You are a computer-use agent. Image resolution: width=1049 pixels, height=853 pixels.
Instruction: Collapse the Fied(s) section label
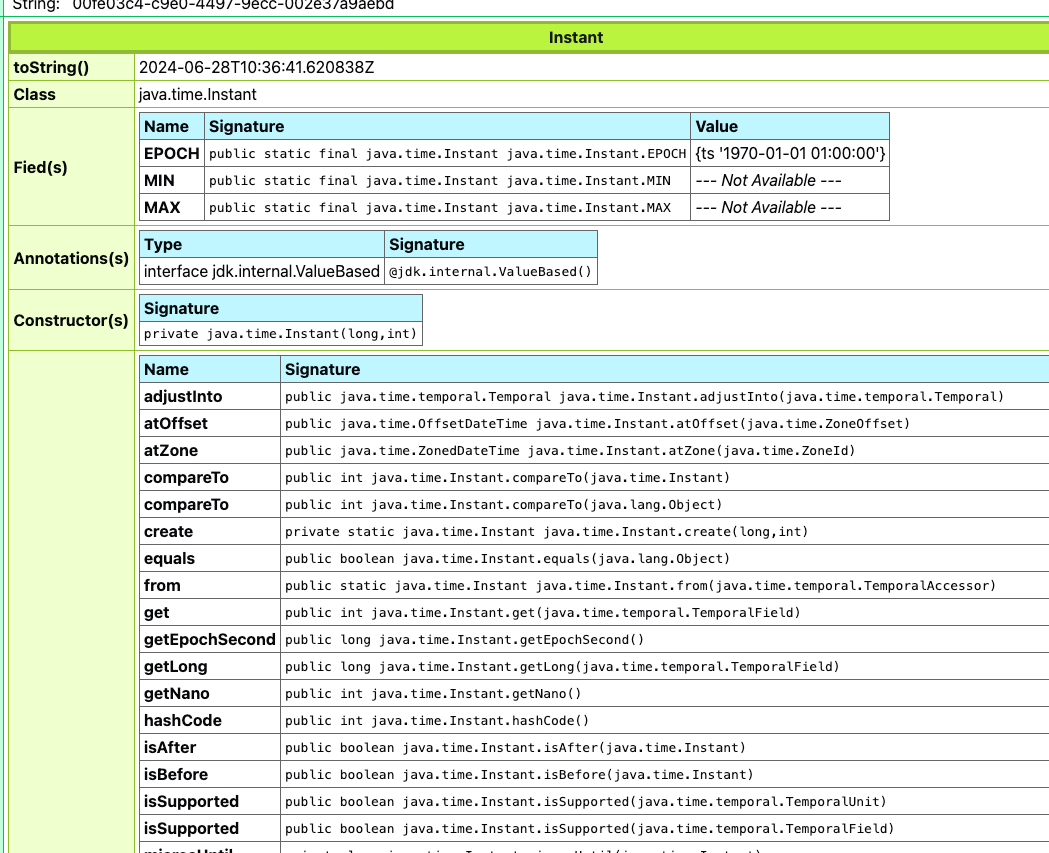tap(41, 167)
